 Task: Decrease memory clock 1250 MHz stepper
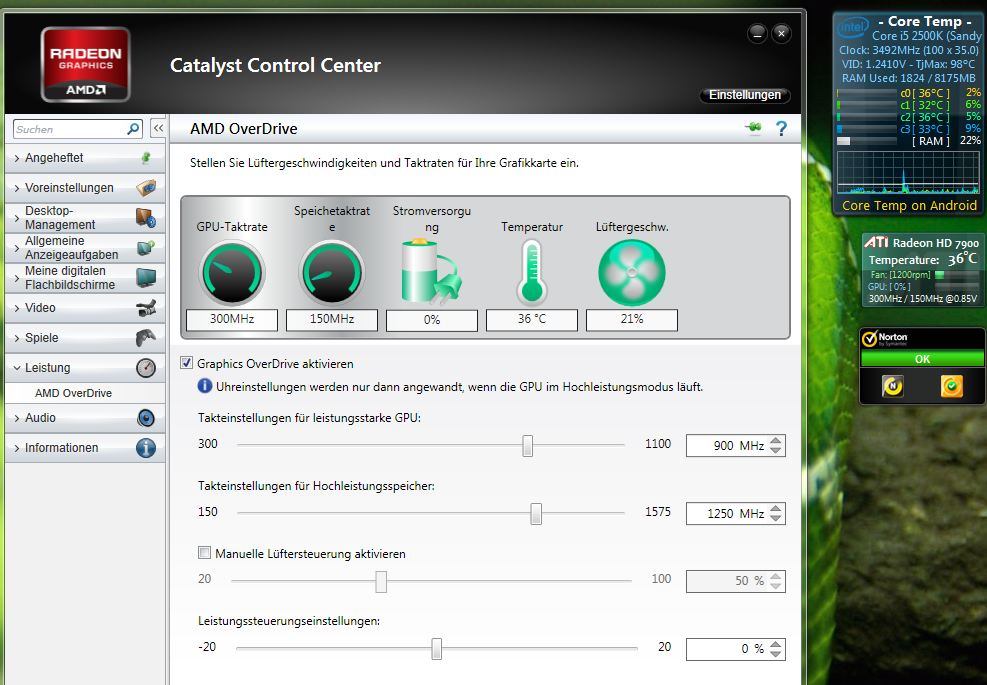pyautogui.click(x=776, y=518)
